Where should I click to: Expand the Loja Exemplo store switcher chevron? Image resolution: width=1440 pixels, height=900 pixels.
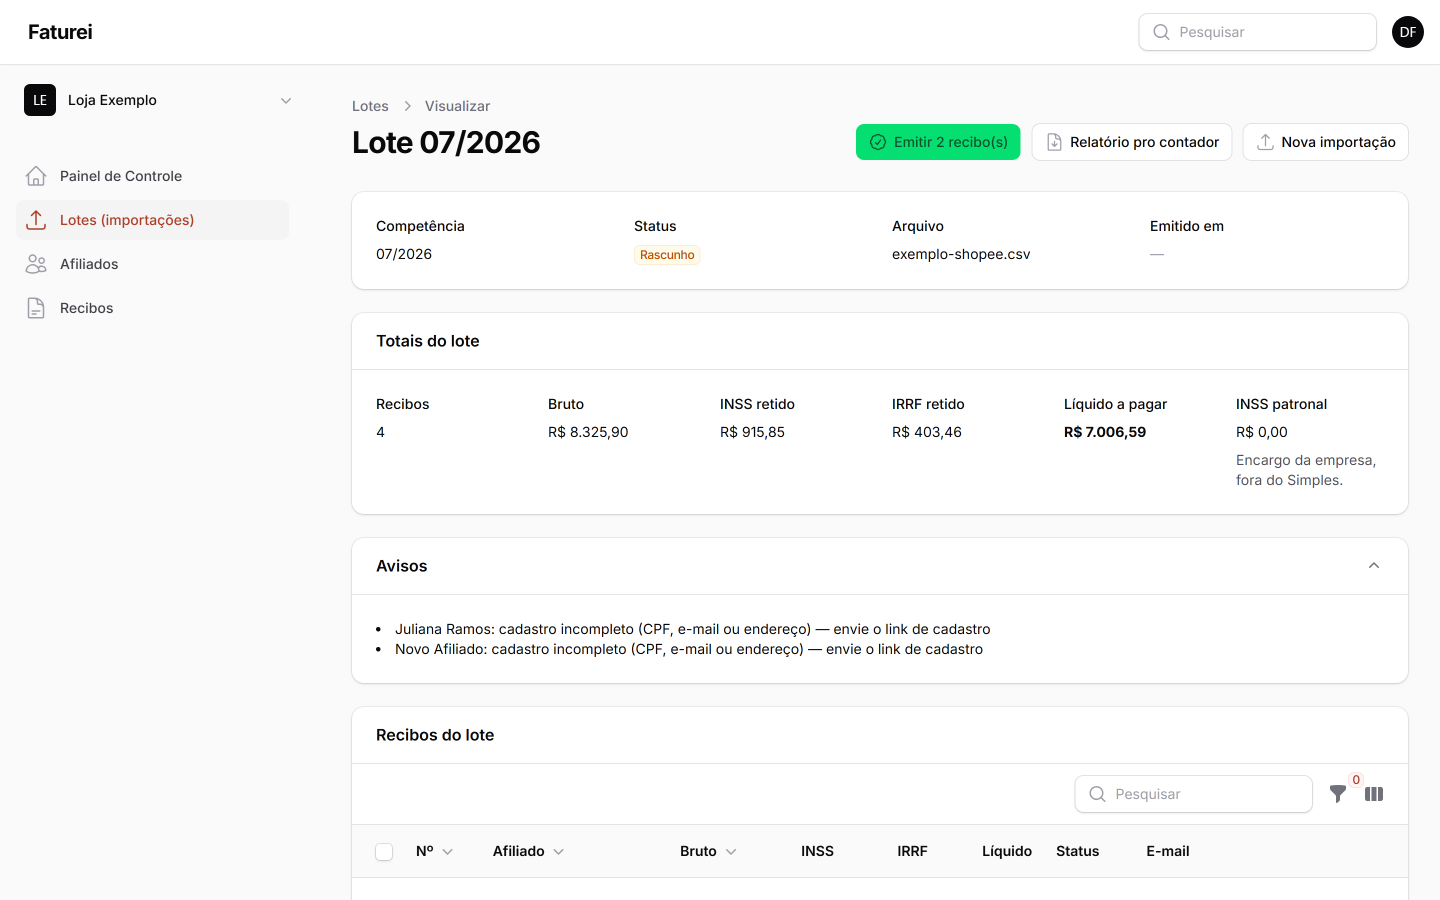pyautogui.click(x=286, y=100)
